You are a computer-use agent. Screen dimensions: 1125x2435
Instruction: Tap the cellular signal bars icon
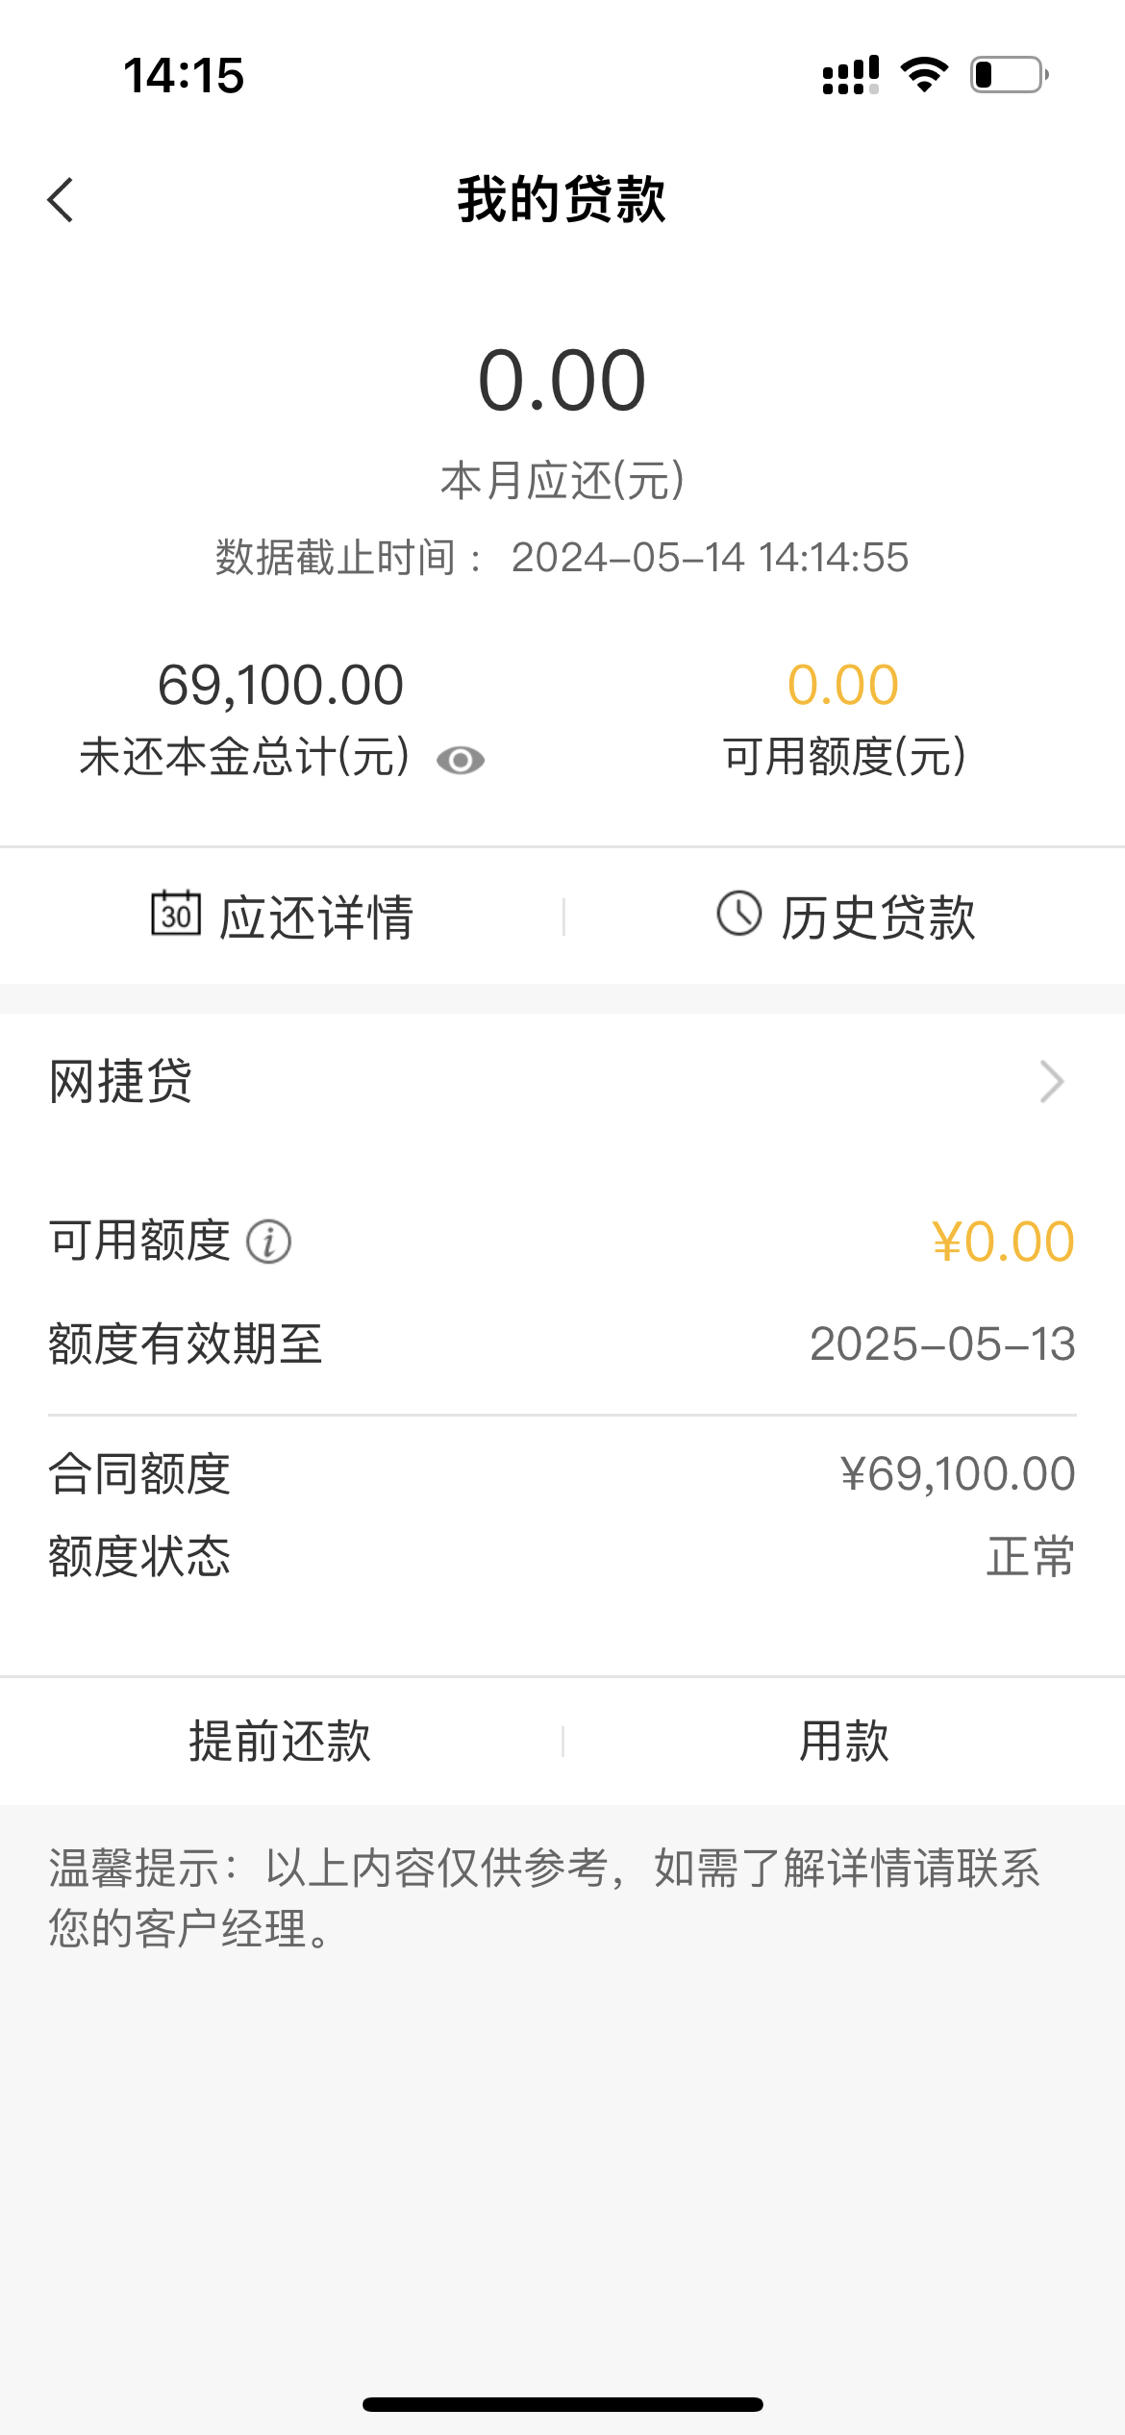point(850,75)
